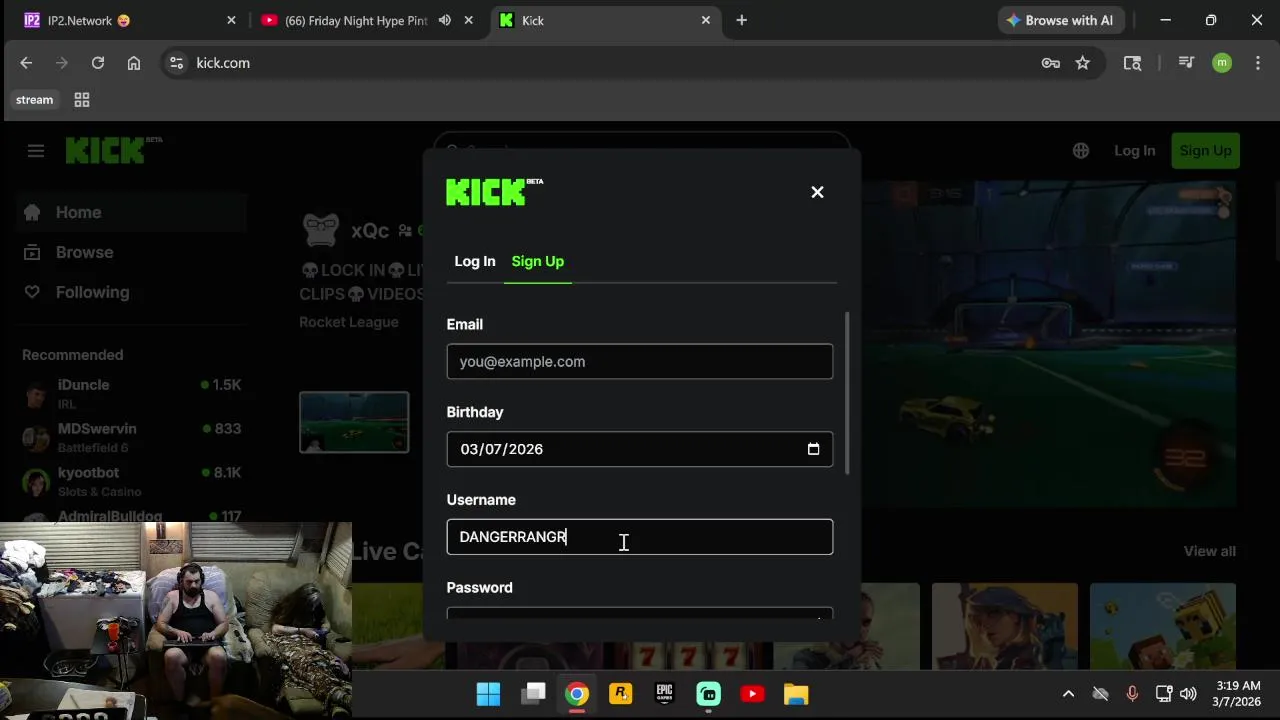Click the dialog scrollbar
Image resolution: width=1280 pixels, height=720 pixels.
tap(847, 393)
